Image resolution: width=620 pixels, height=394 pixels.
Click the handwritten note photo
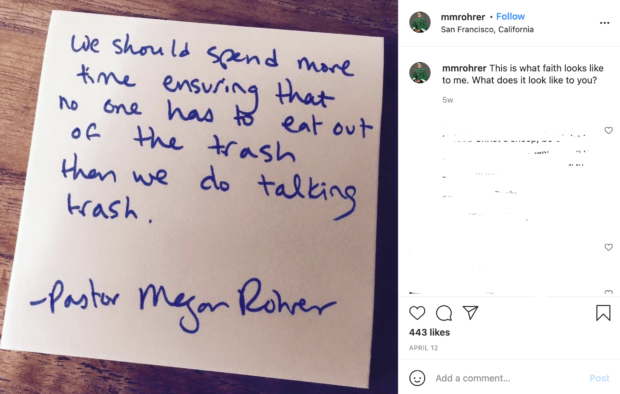(x=199, y=197)
